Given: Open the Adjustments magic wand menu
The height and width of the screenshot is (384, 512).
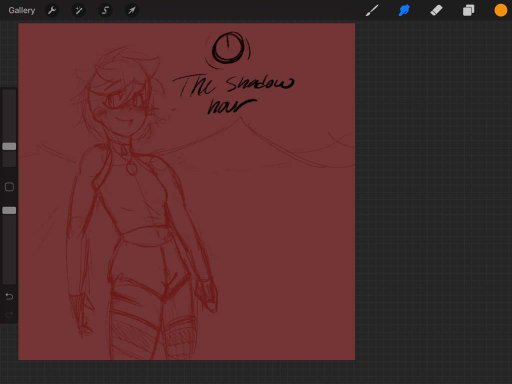Looking at the screenshot, I should pyautogui.click(x=78, y=10).
